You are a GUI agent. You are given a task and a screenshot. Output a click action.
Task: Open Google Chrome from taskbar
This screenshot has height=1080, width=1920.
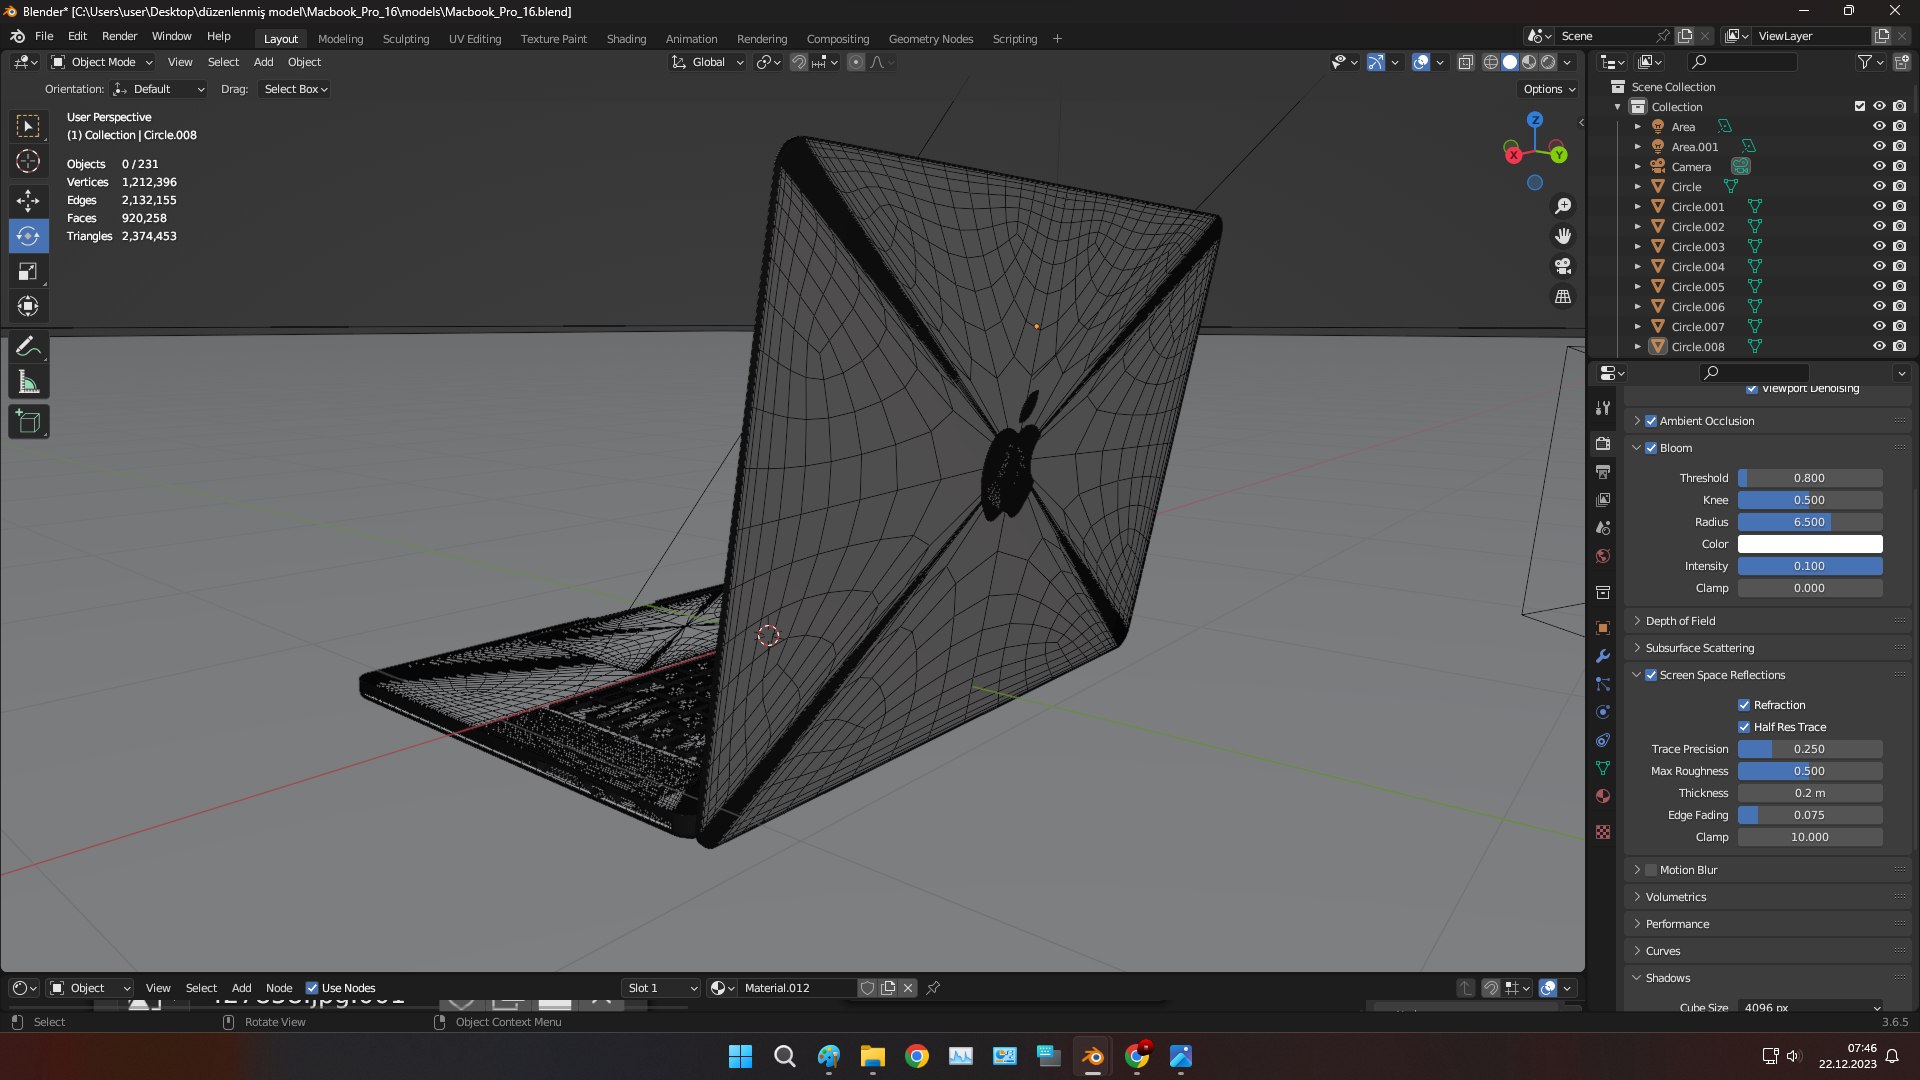(x=916, y=1056)
